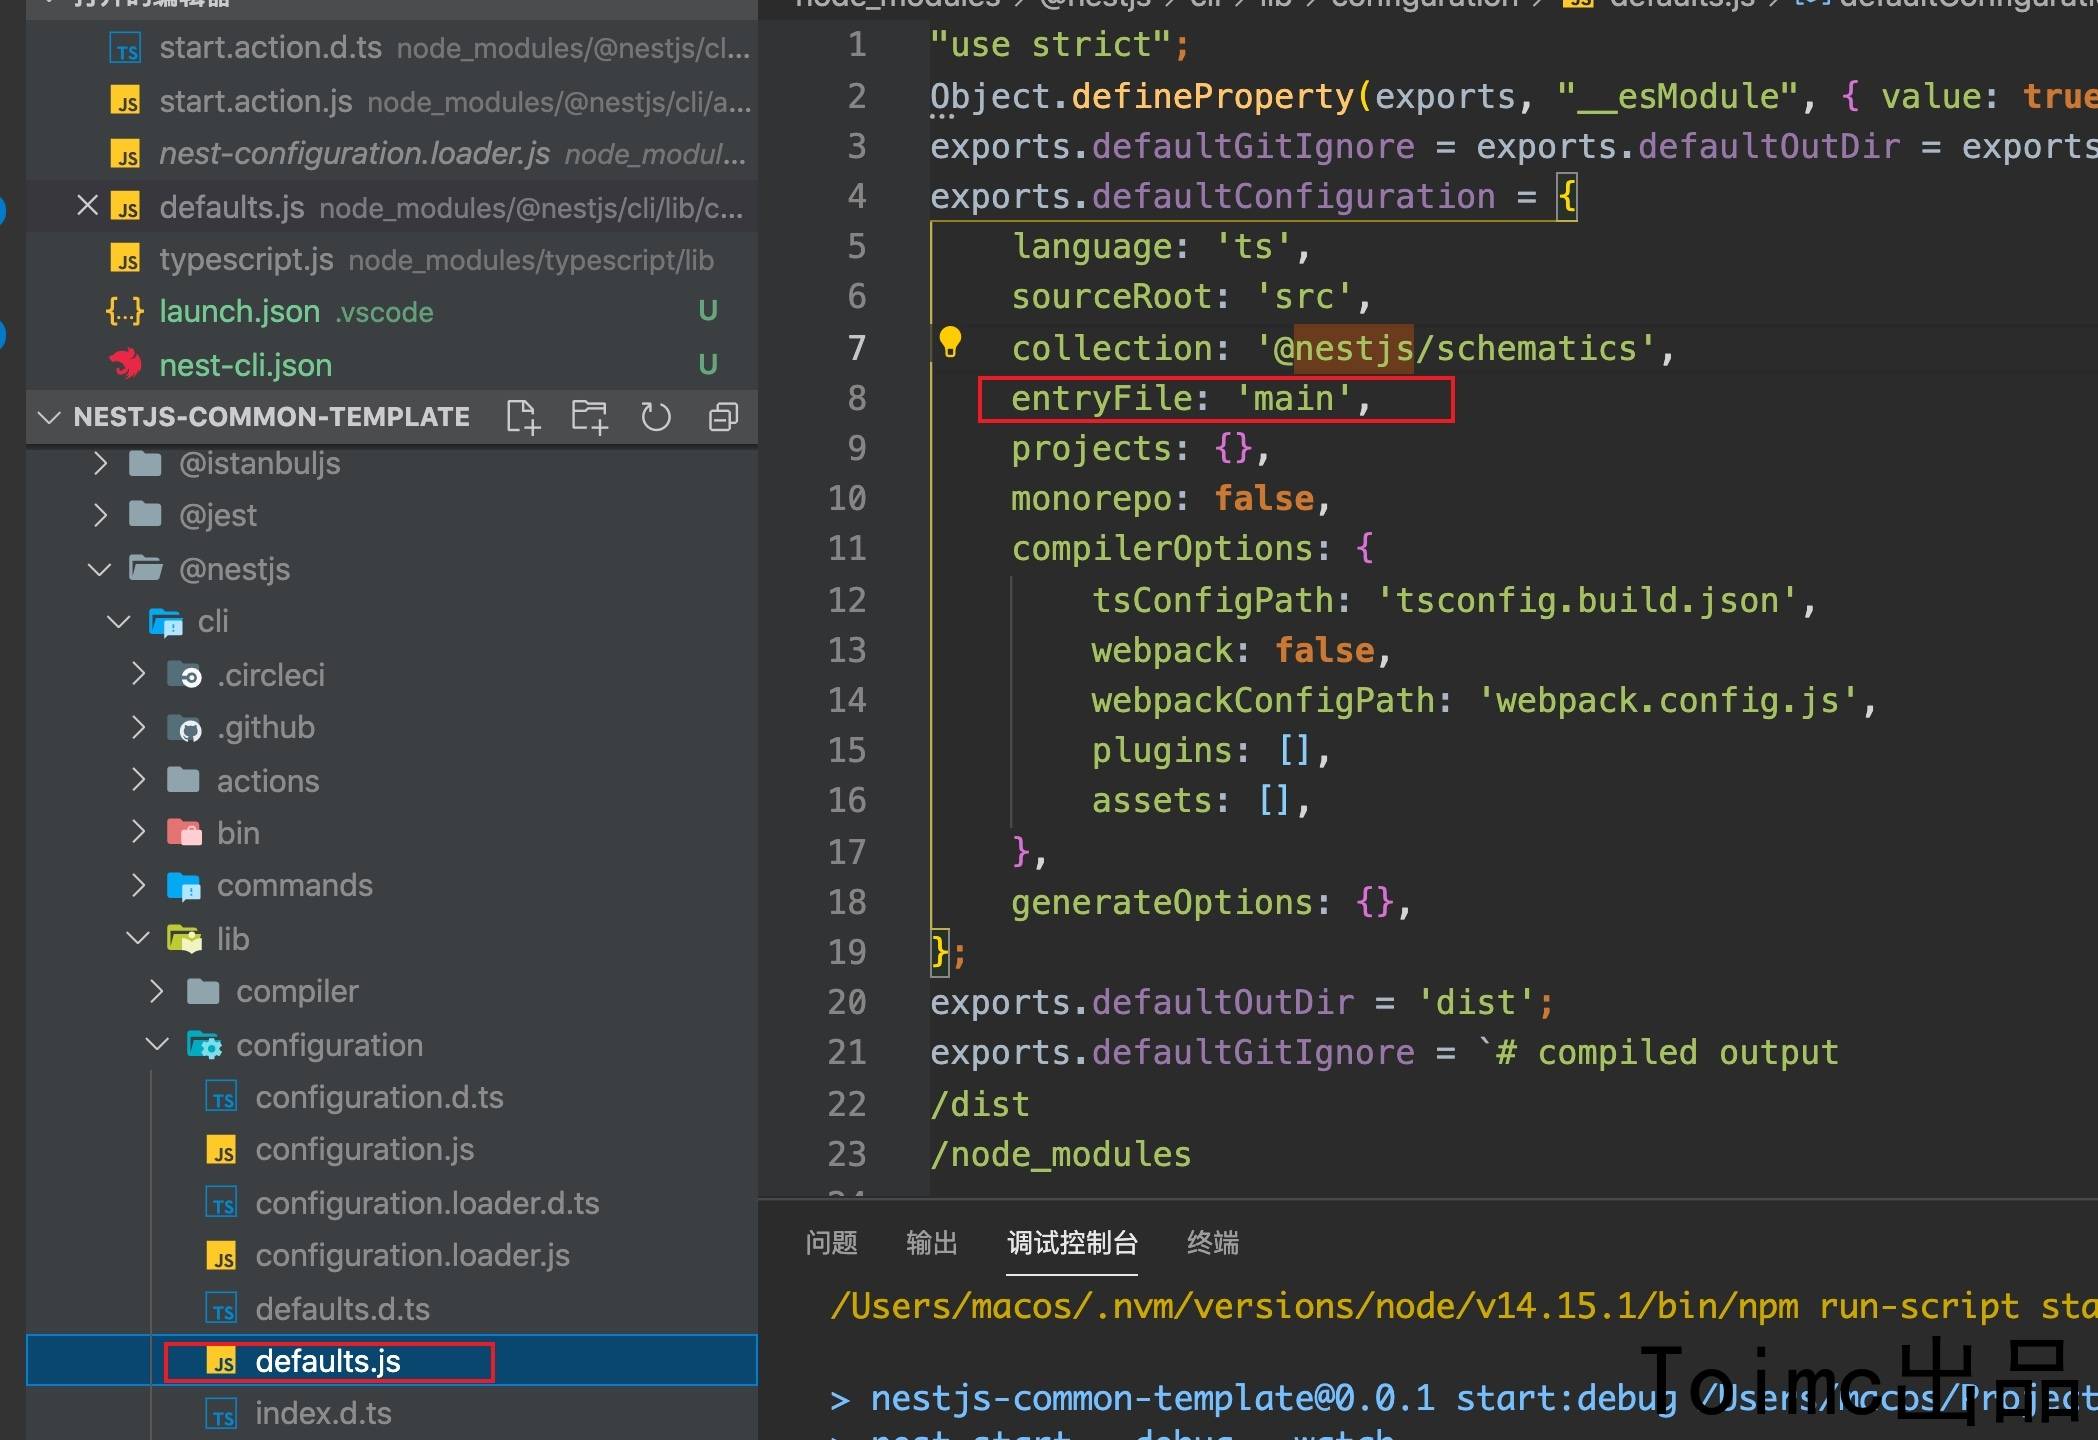Screen dimensions: 2098x1440
Task: Click the generateOptions: {} line
Action: tap(1211, 902)
